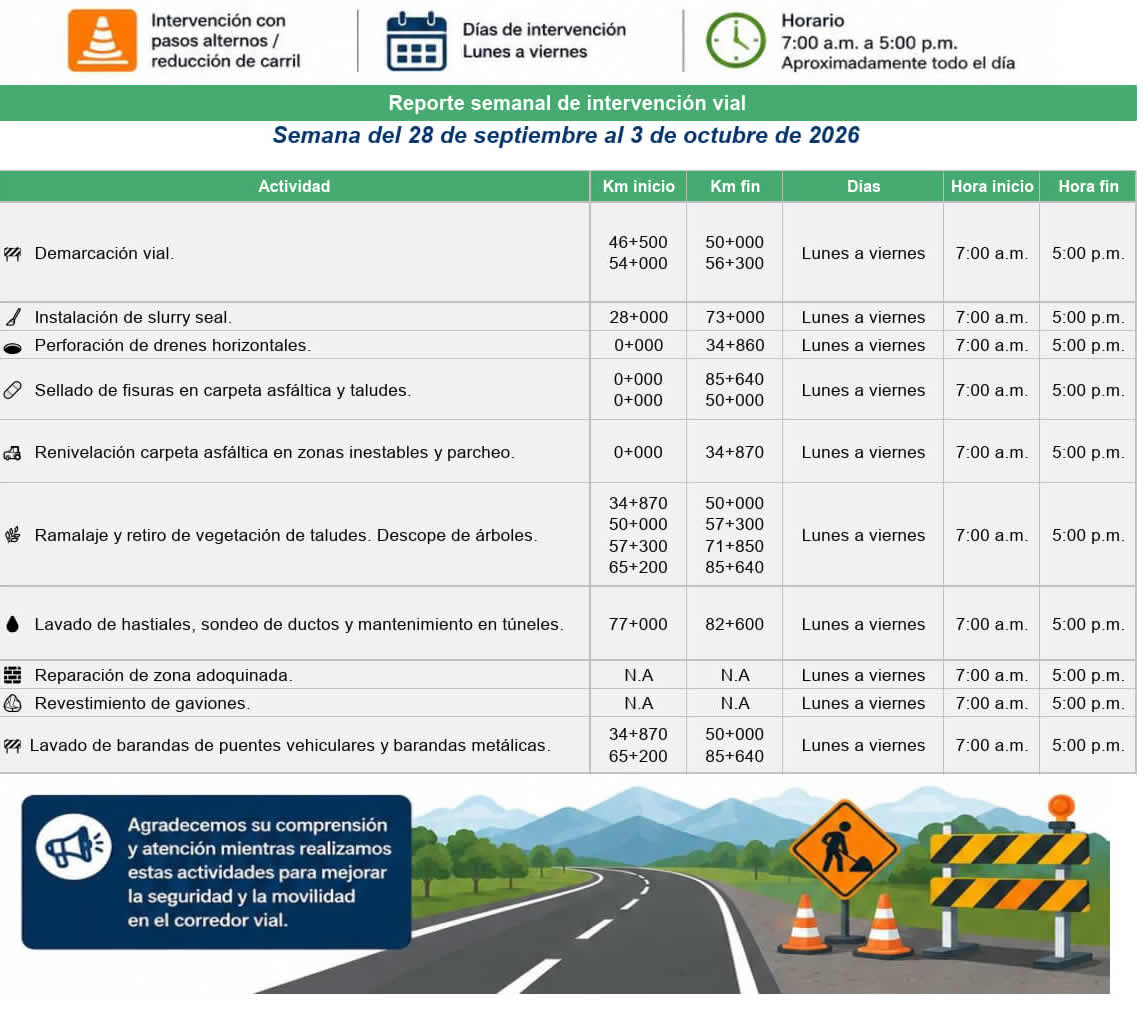Click the roller icon beside Renivelación carpeta asfáltica
1144x1012 pixels.
(12, 453)
